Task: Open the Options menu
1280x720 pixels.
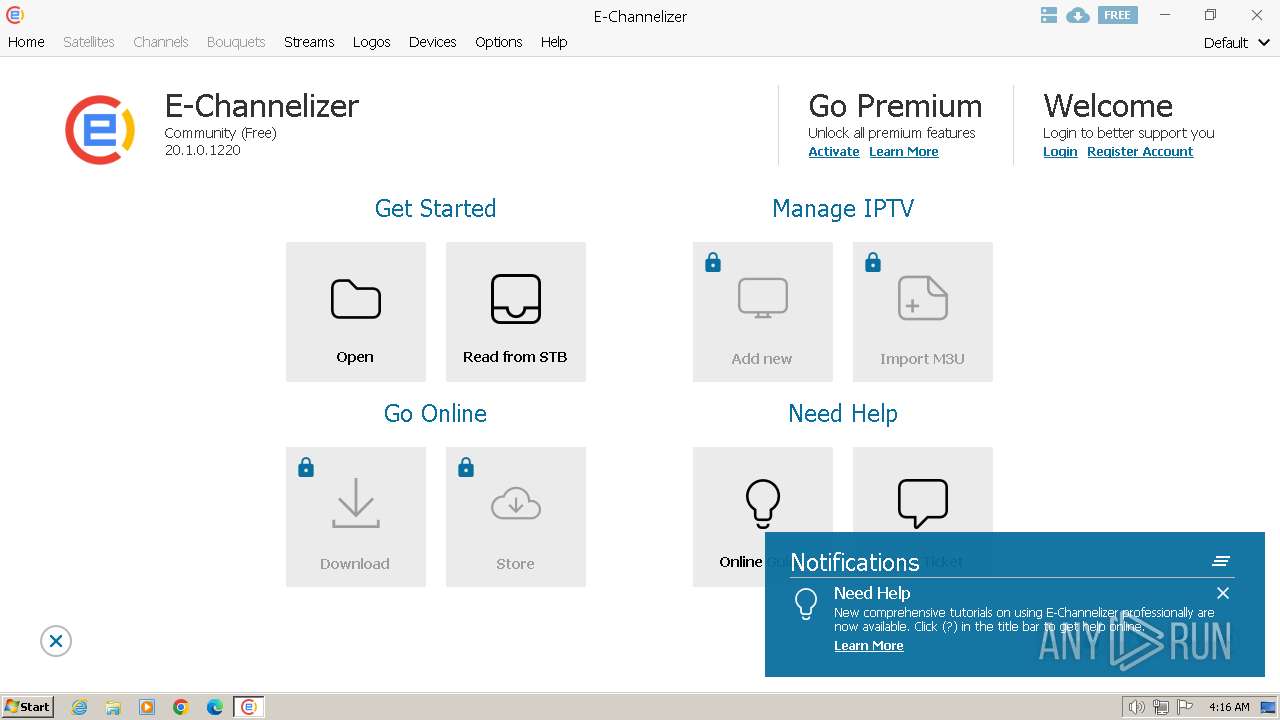Action: tap(499, 42)
